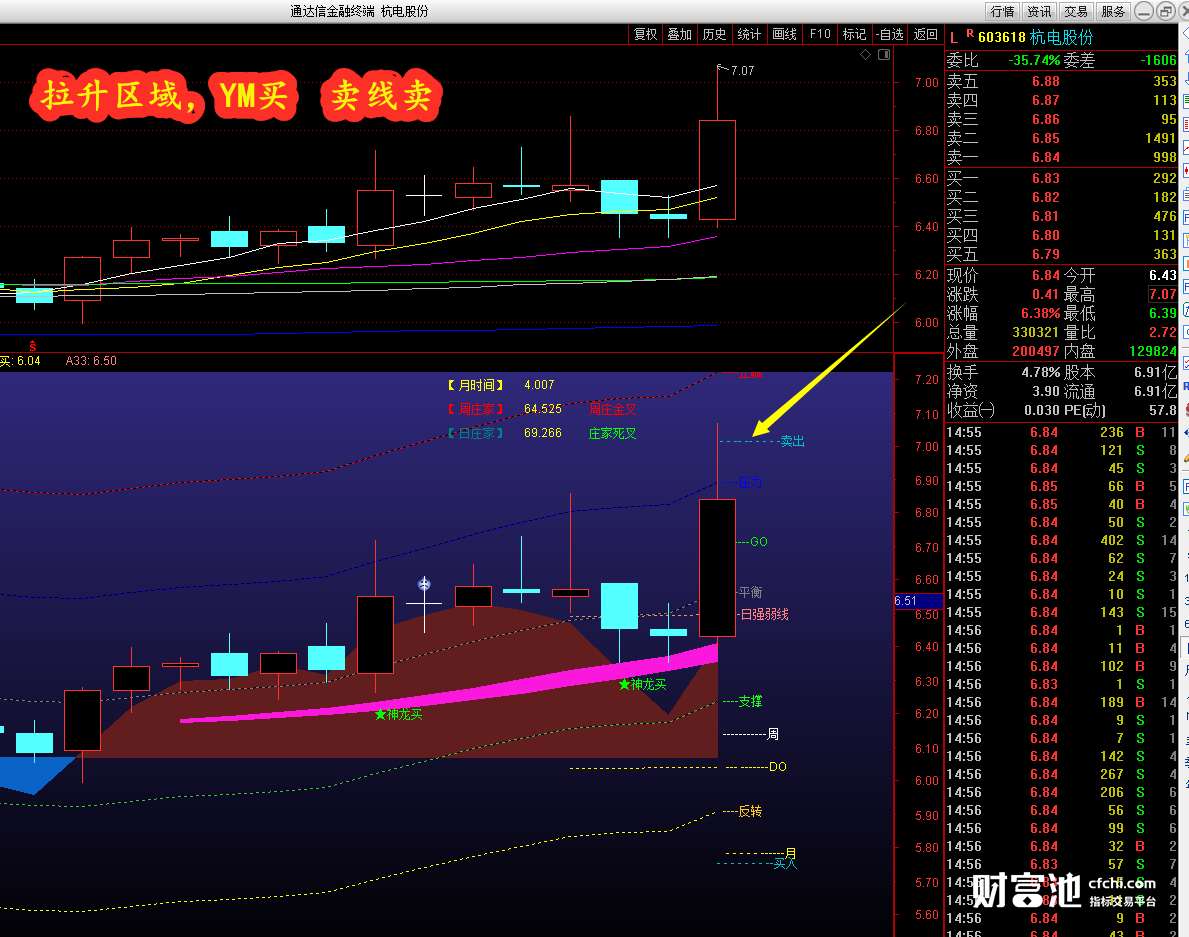Image resolution: width=1189 pixels, height=937 pixels.
Task: Click 委比 value -35.74%
Action: pyautogui.click(x=1034, y=61)
